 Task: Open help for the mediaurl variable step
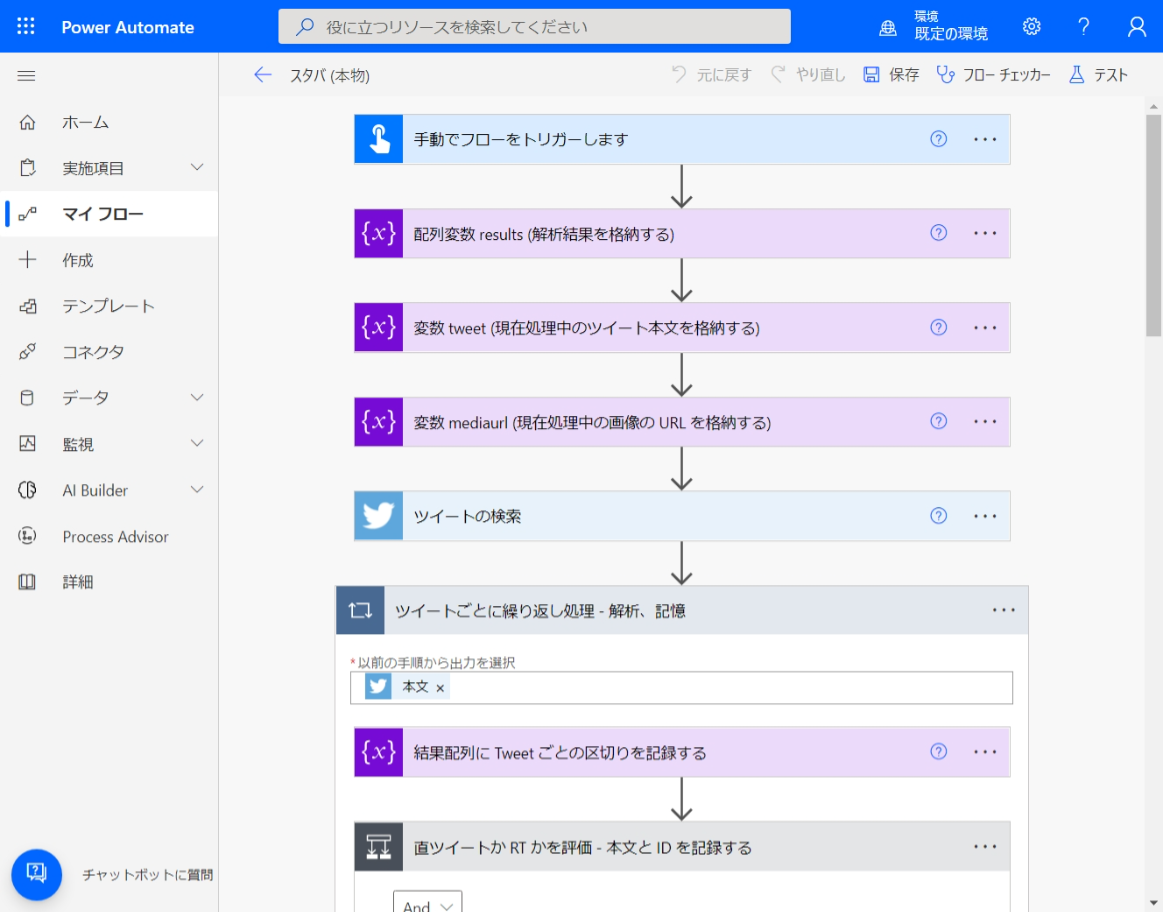pos(938,421)
